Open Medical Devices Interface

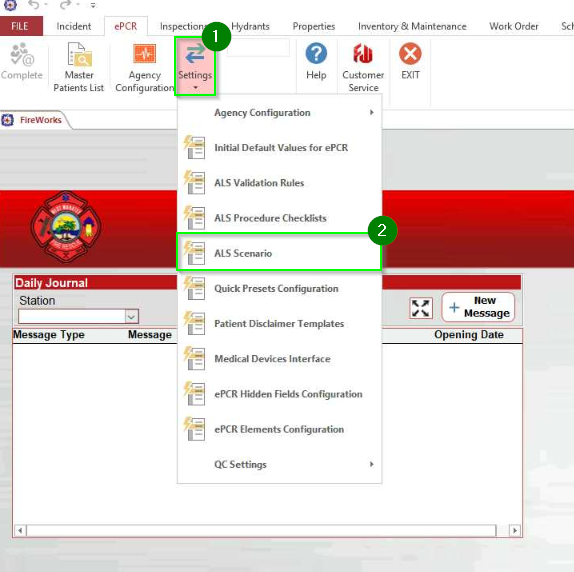pyautogui.click(x=279, y=359)
